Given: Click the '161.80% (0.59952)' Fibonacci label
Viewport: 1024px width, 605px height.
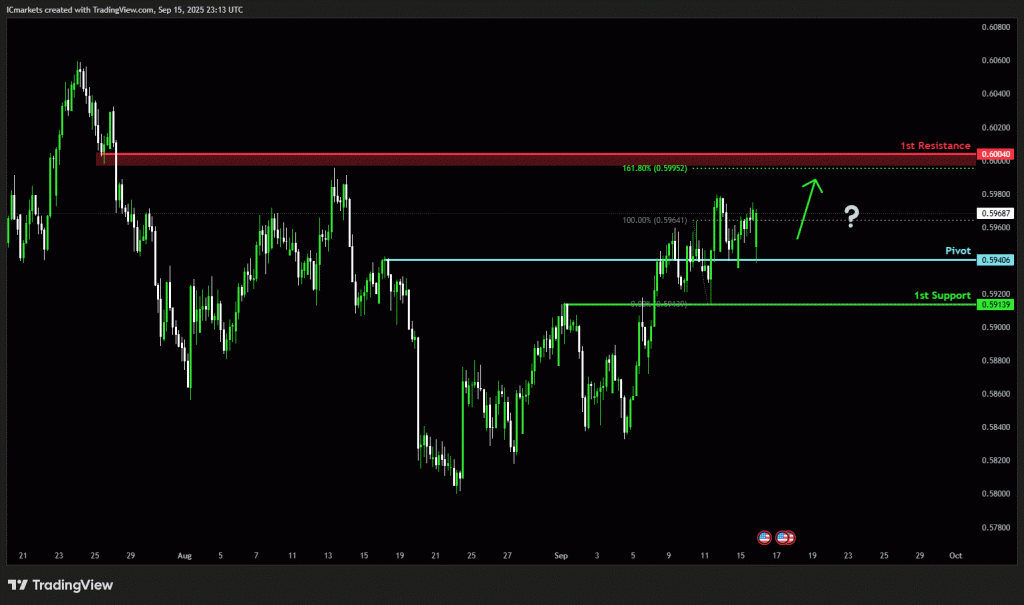Looking at the screenshot, I should point(654,169).
